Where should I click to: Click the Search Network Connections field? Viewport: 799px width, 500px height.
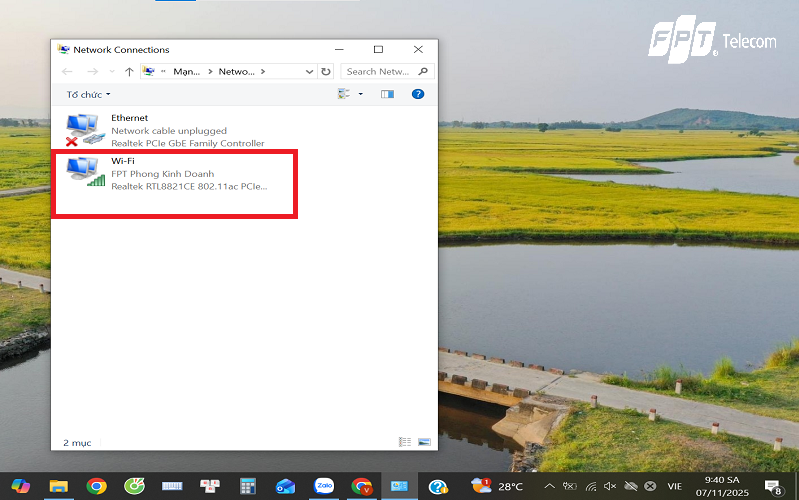tap(380, 72)
